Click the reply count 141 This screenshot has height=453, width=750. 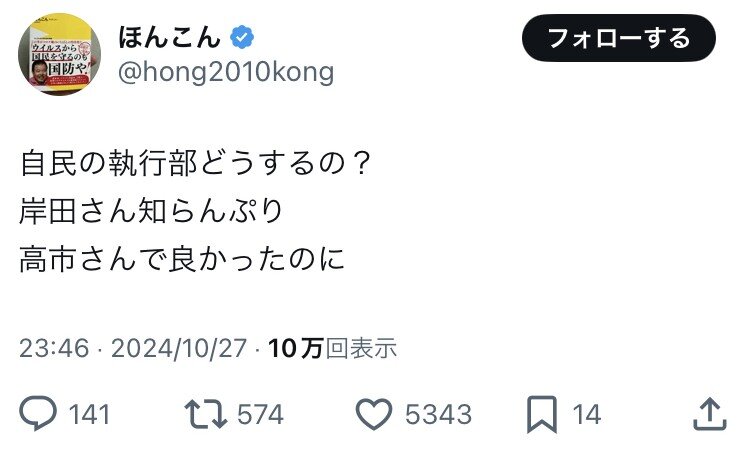click(x=89, y=414)
